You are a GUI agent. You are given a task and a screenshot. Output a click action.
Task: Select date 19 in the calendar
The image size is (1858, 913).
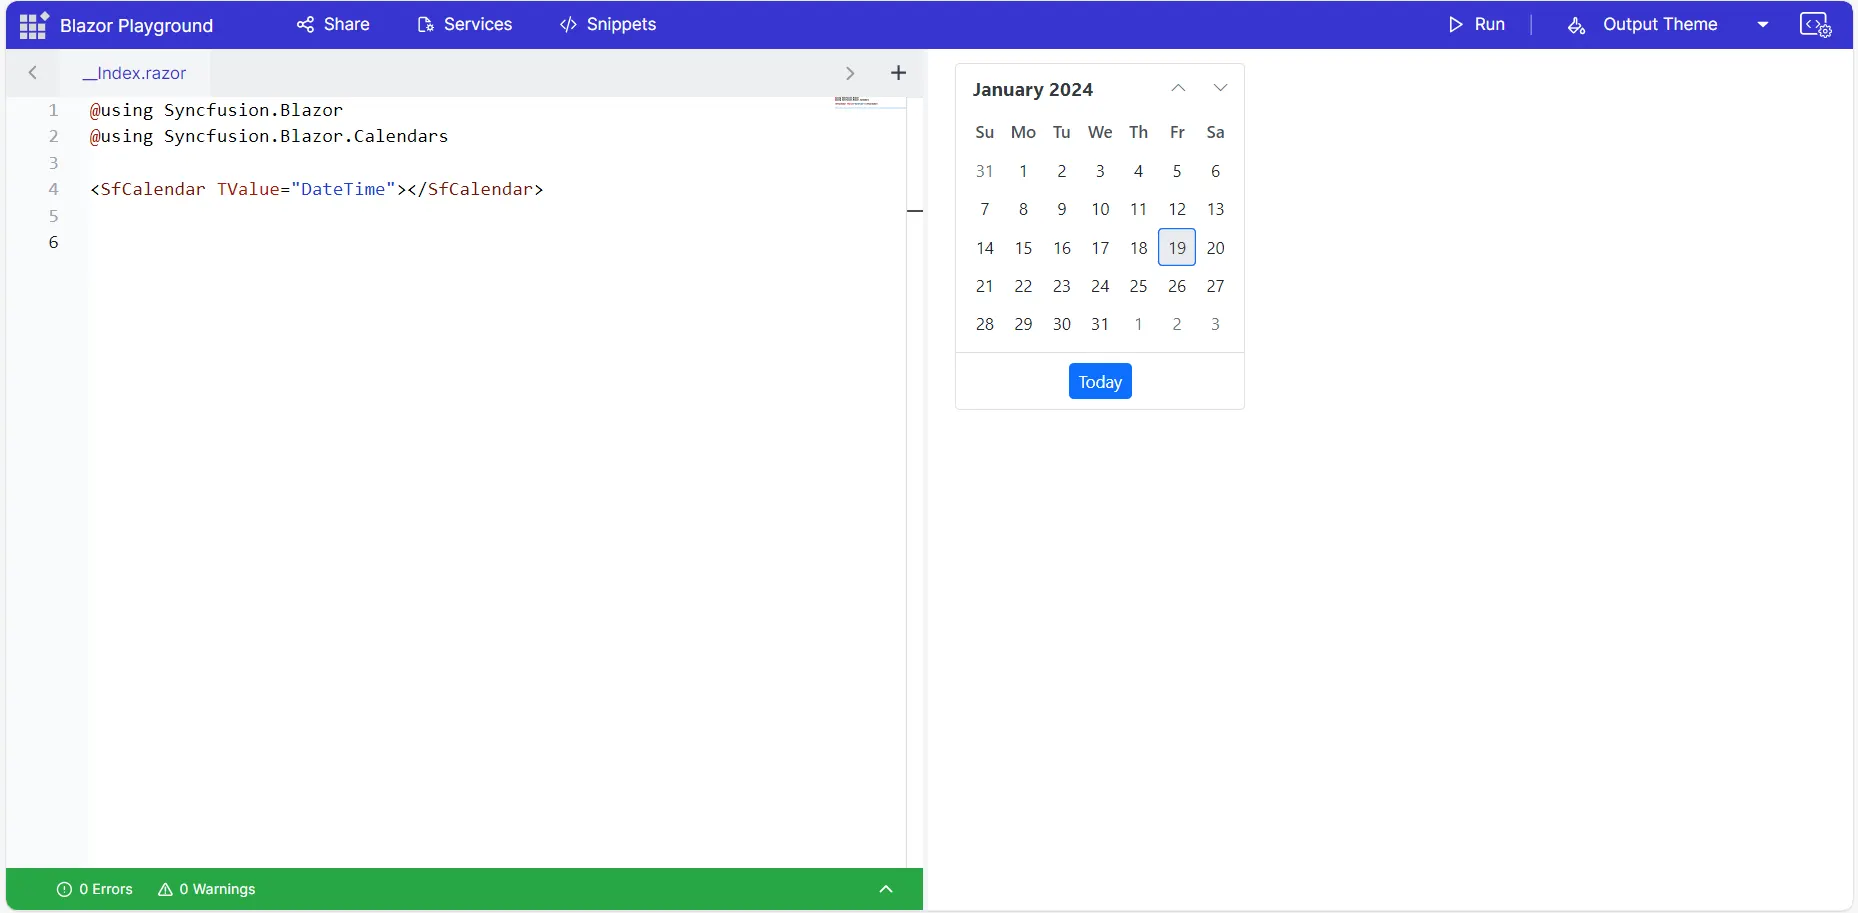pyautogui.click(x=1177, y=247)
